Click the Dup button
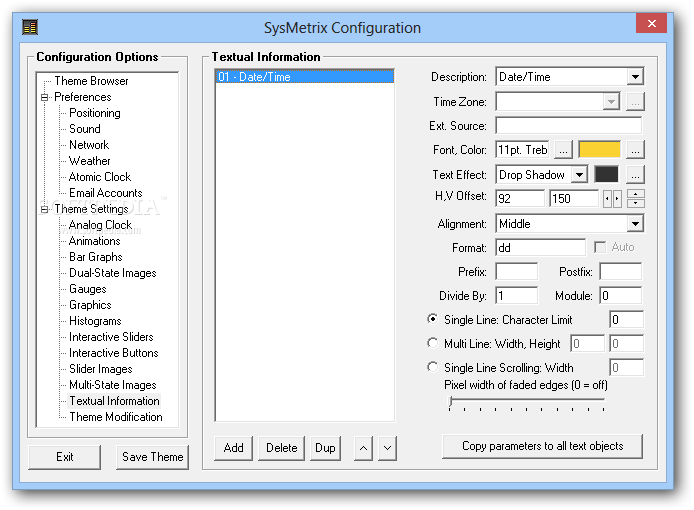The image size is (694, 510). (325, 448)
